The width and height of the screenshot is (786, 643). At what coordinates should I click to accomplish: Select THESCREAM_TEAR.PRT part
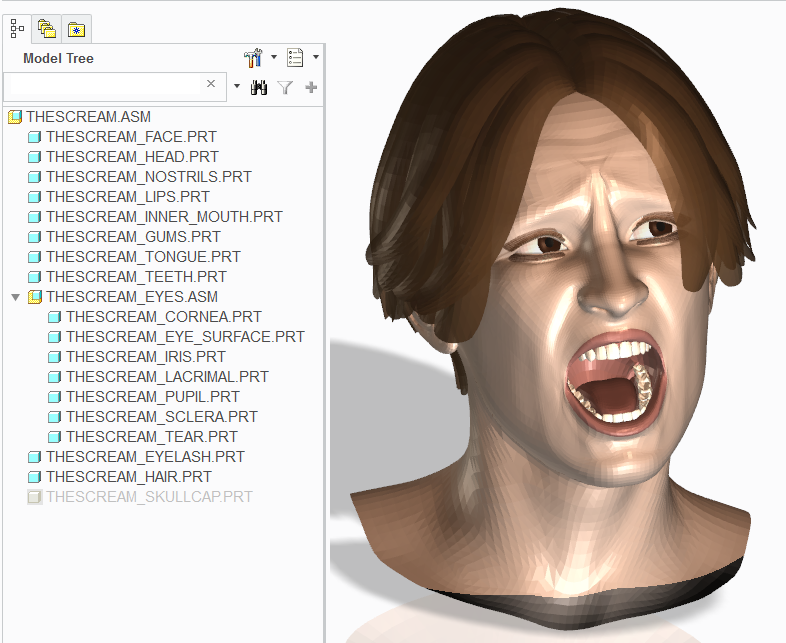point(152,438)
